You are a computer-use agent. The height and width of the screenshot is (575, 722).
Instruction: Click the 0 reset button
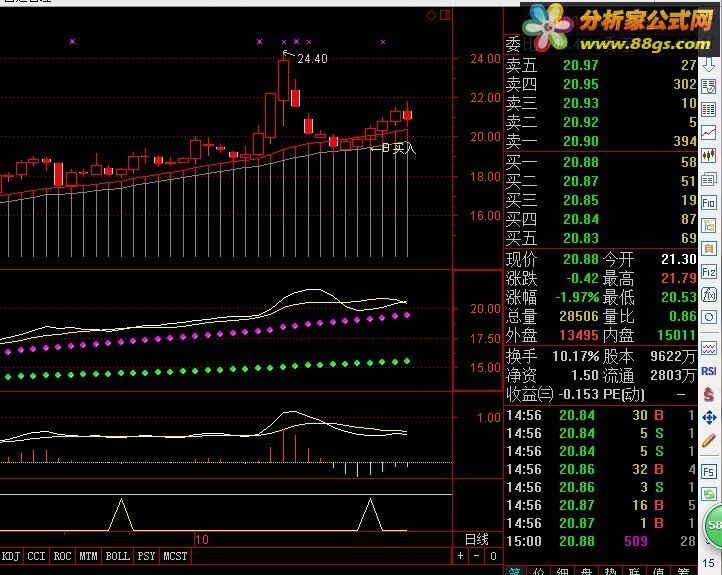tap(493, 556)
